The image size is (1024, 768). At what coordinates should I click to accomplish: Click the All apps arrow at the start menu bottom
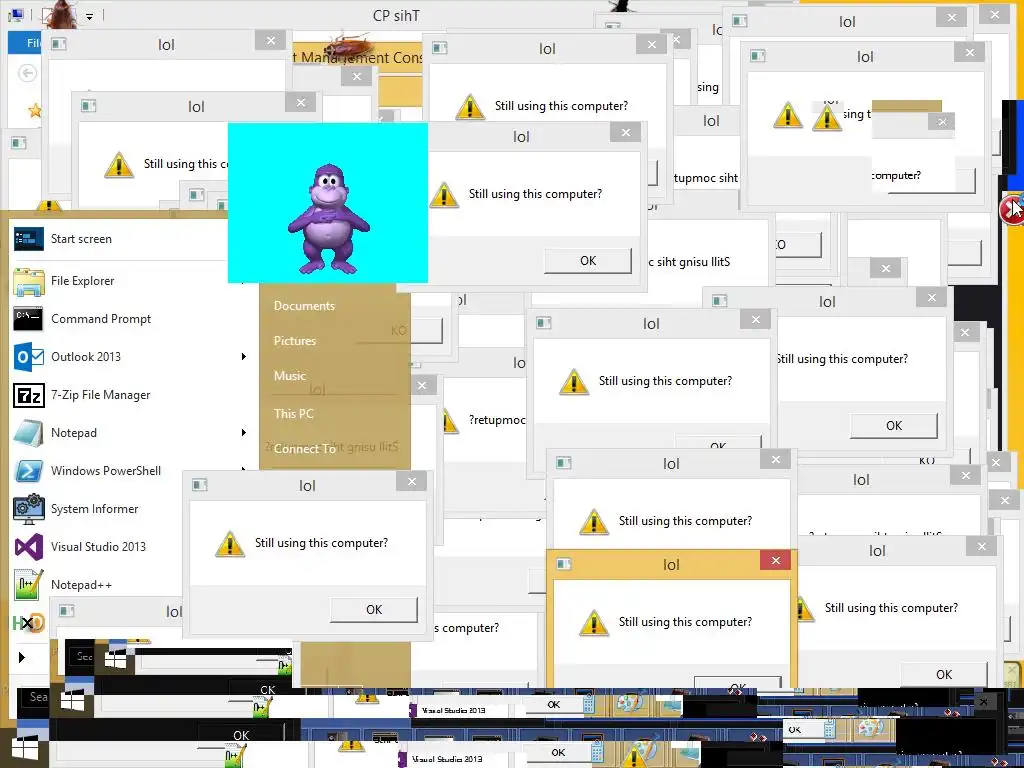[x=22, y=657]
